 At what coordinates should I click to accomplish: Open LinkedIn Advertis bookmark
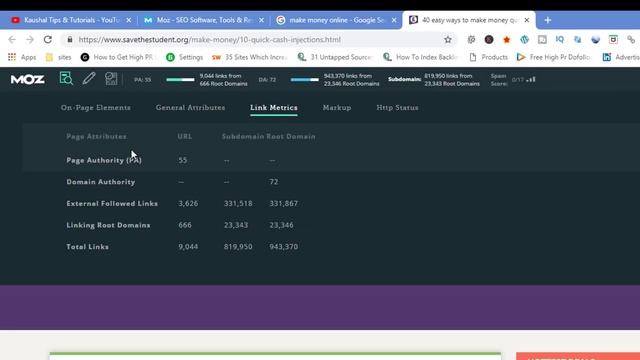coord(621,57)
